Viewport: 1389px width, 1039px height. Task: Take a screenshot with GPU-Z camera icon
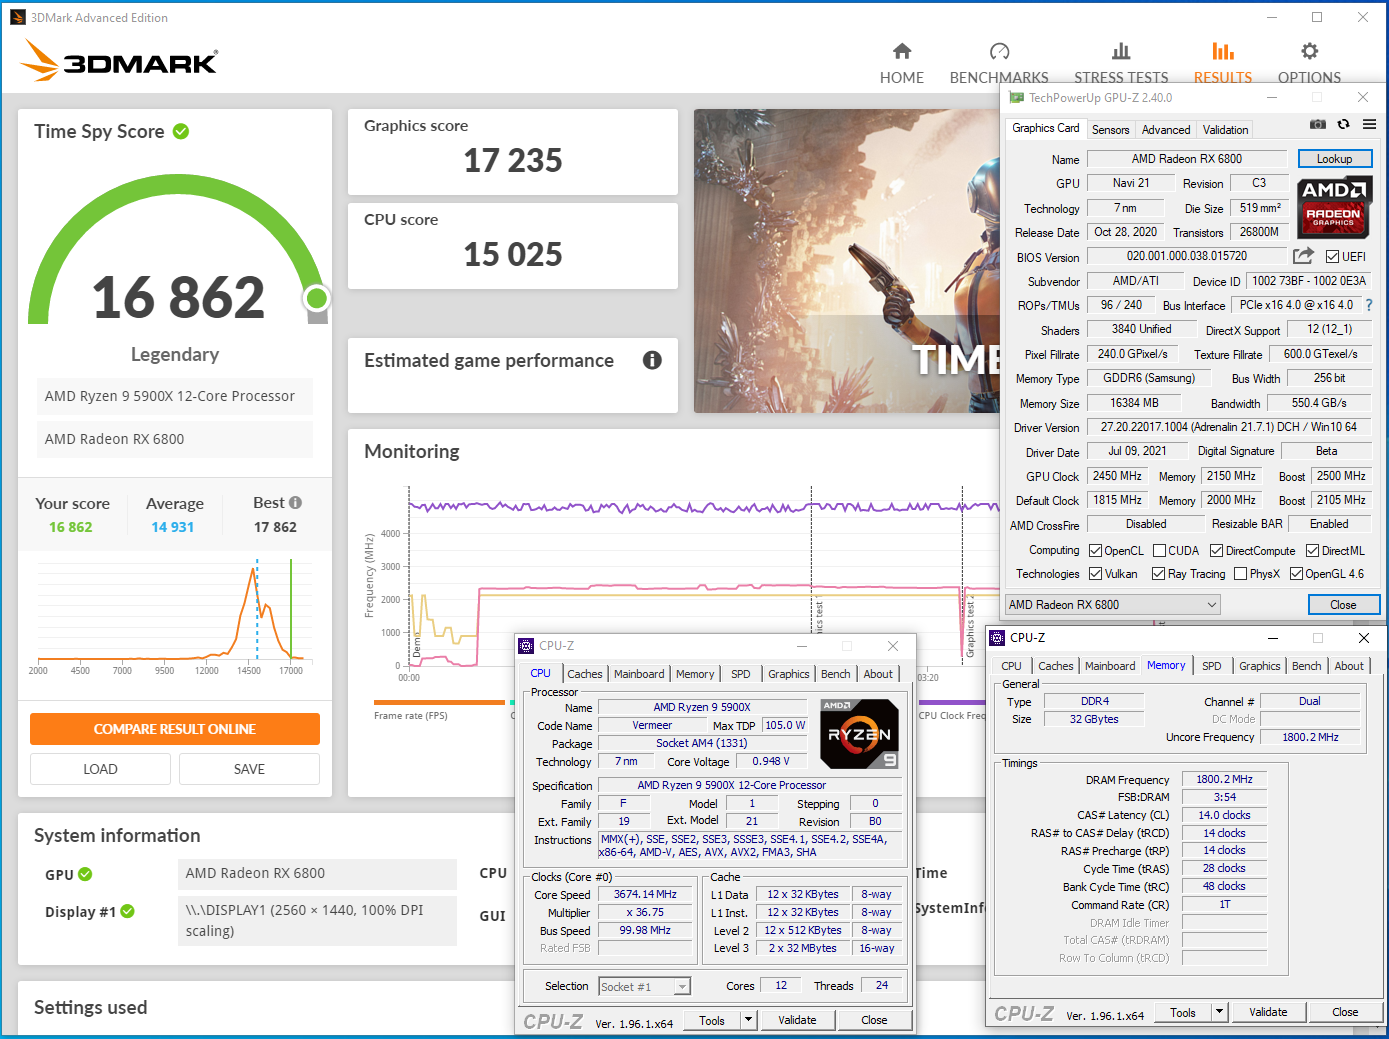[1318, 124]
